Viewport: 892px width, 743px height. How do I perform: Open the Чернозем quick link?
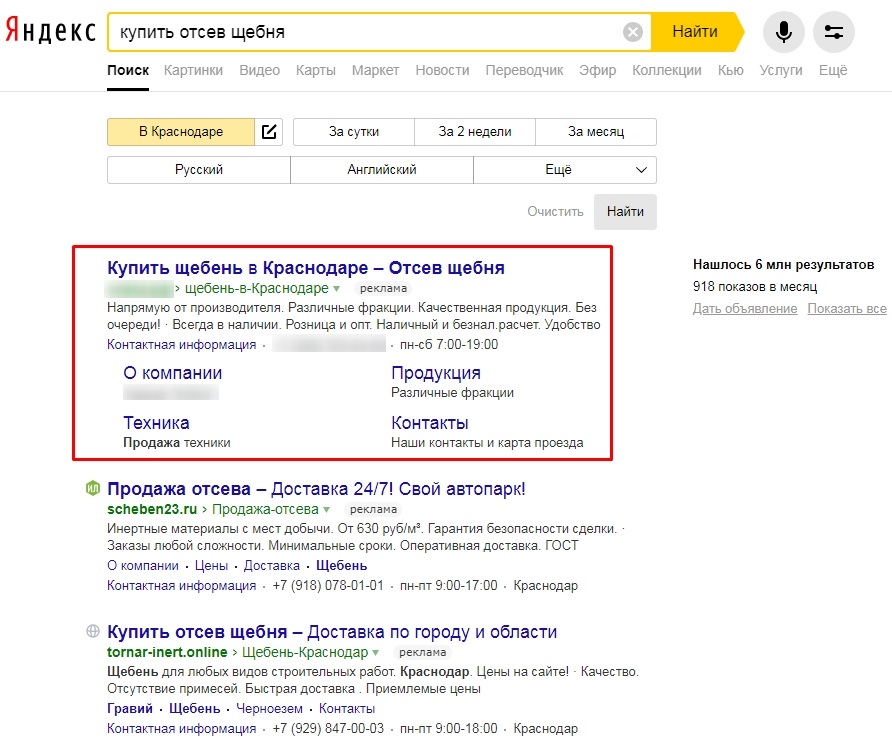[269, 708]
